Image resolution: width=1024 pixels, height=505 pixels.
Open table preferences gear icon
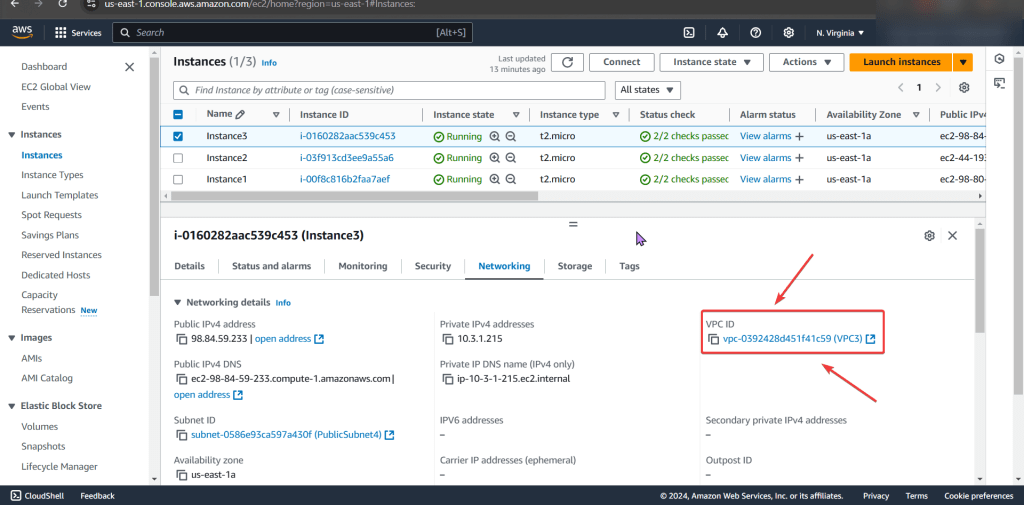click(x=964, y=89)
